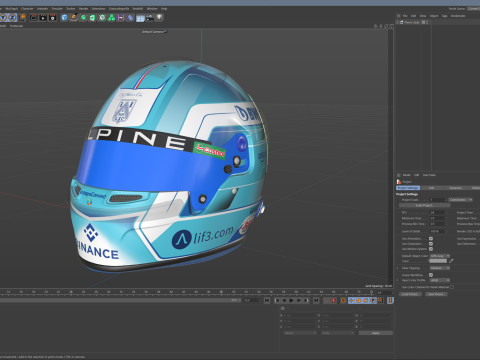
Task: Open the Node Space dropdown
Action: click(474, 9)
